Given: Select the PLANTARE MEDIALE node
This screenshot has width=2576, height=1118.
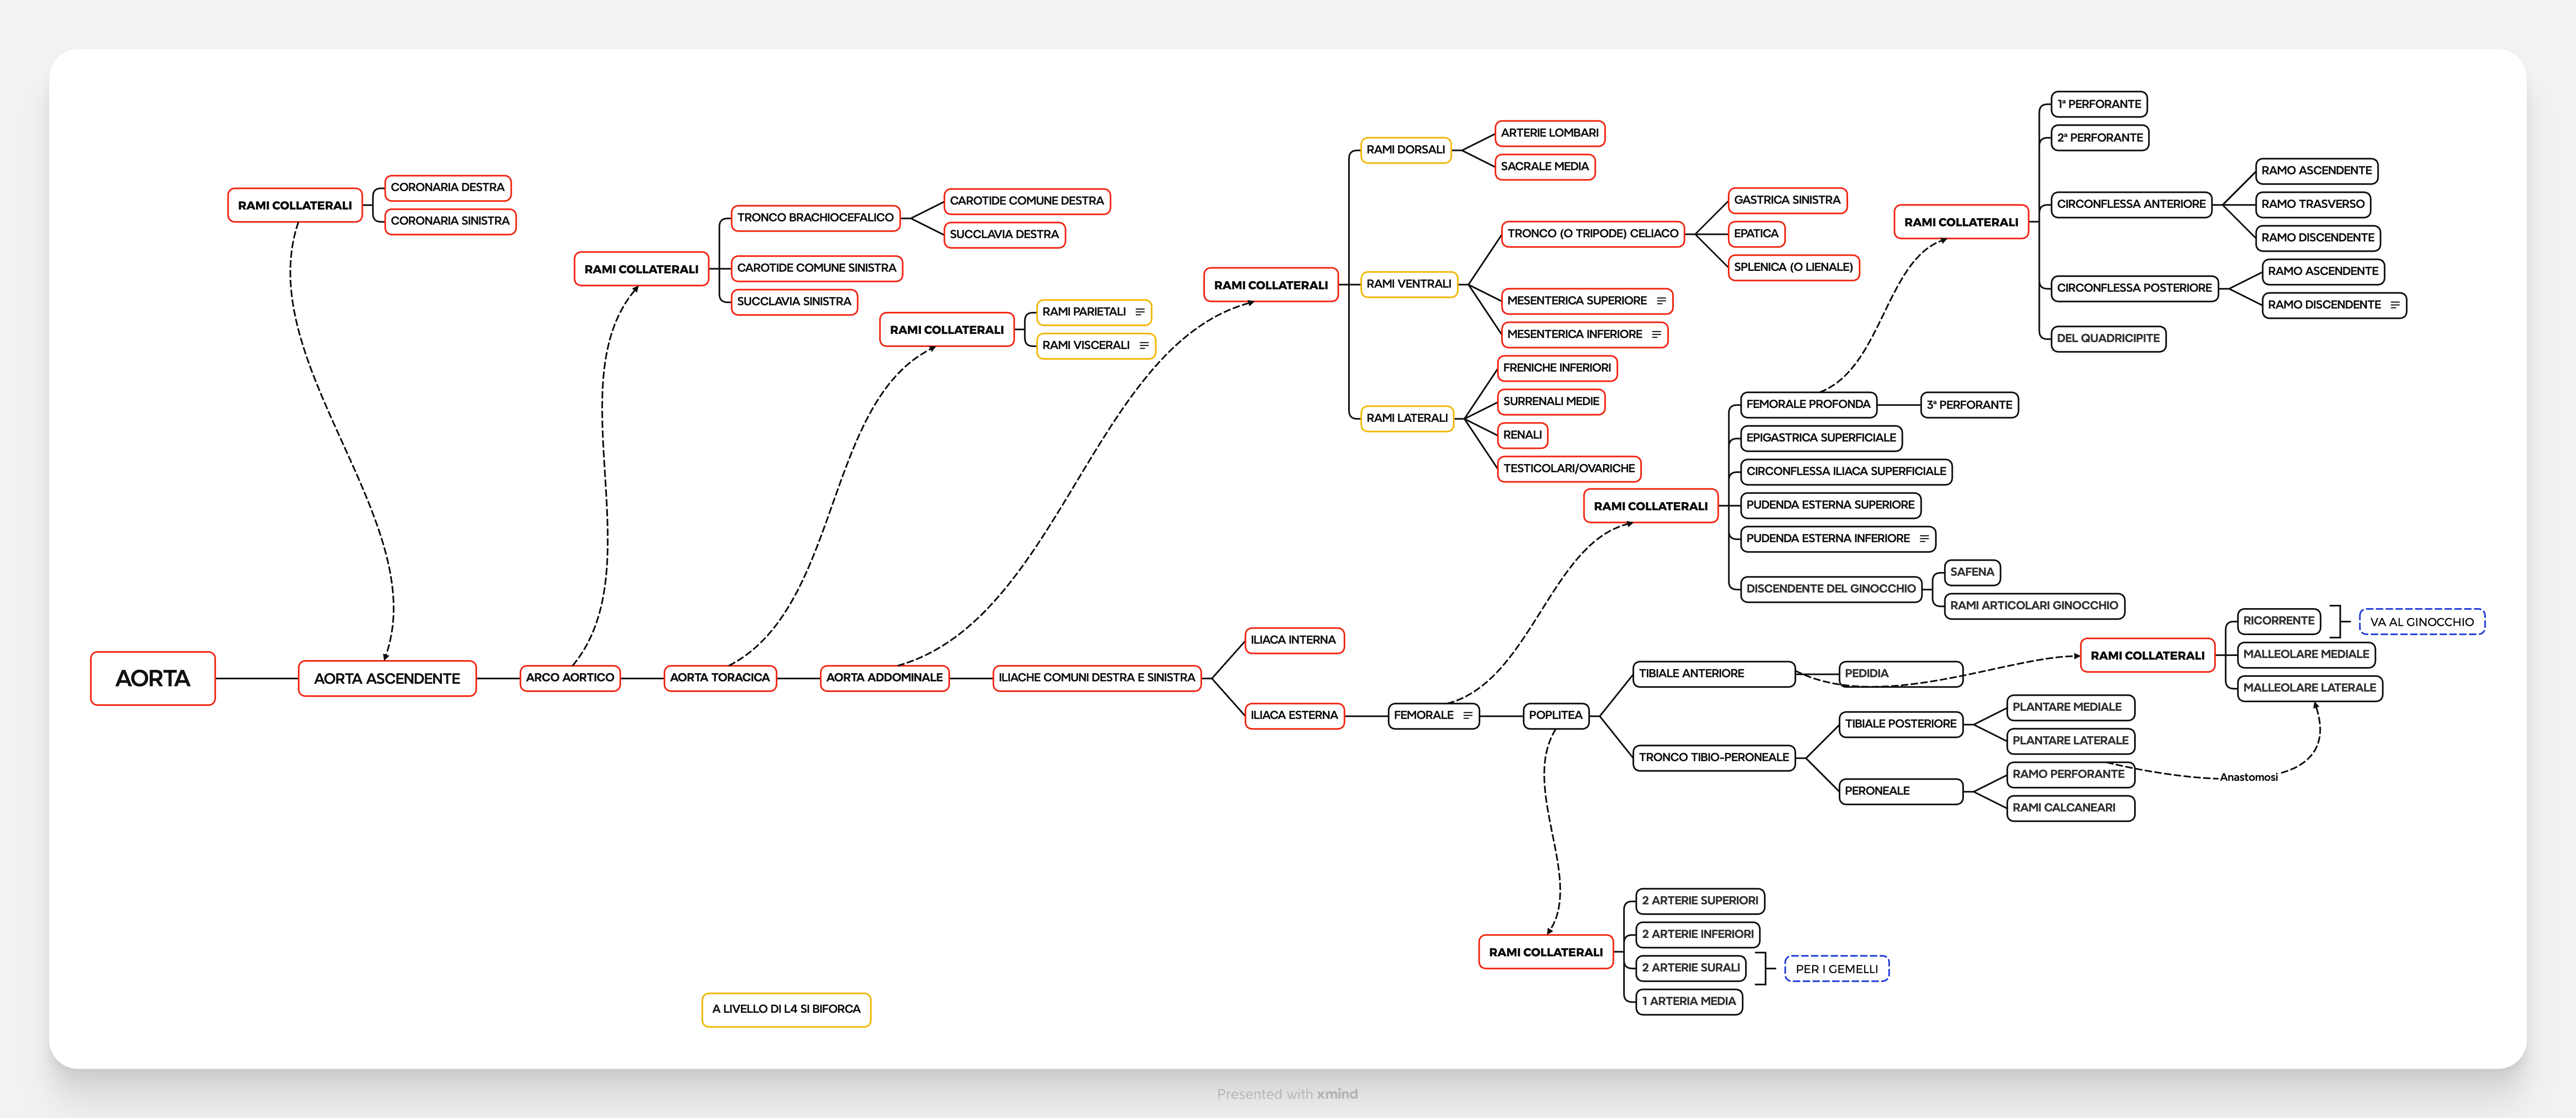Looking at the screenshot, I should (2071, 708).
